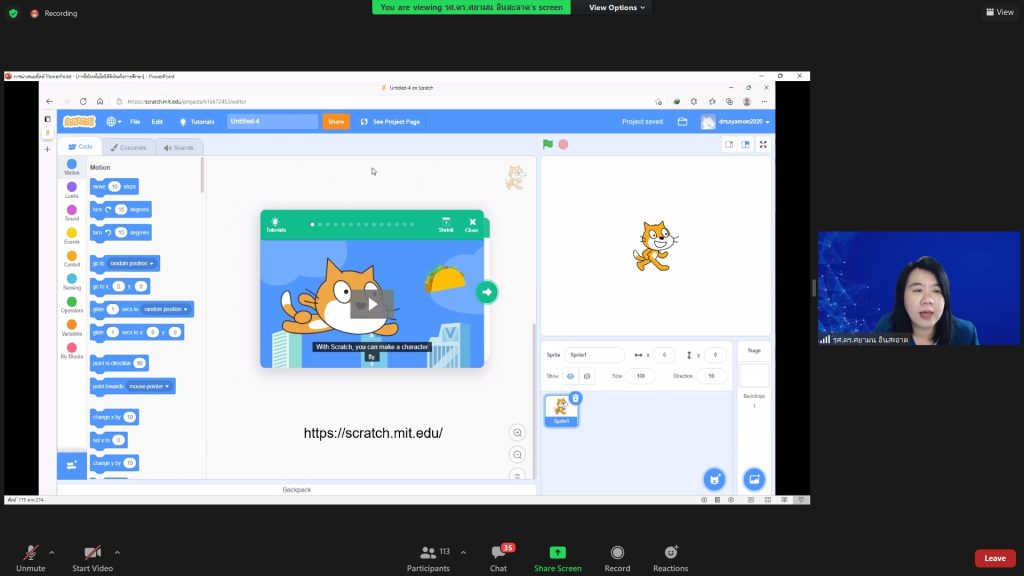Unmute the Zoom microphone
Image resolution: width=1024 pixels, height=576 pixels.
point(30,558)
